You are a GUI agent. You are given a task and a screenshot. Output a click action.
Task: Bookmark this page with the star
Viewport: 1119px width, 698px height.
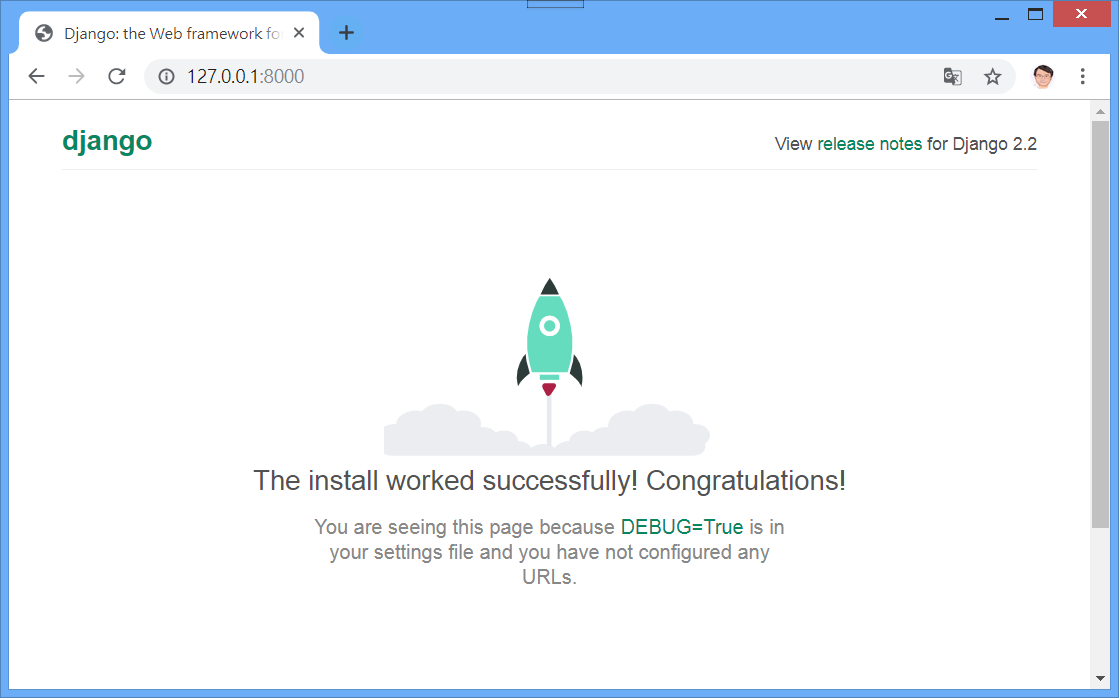click(993, 76)
